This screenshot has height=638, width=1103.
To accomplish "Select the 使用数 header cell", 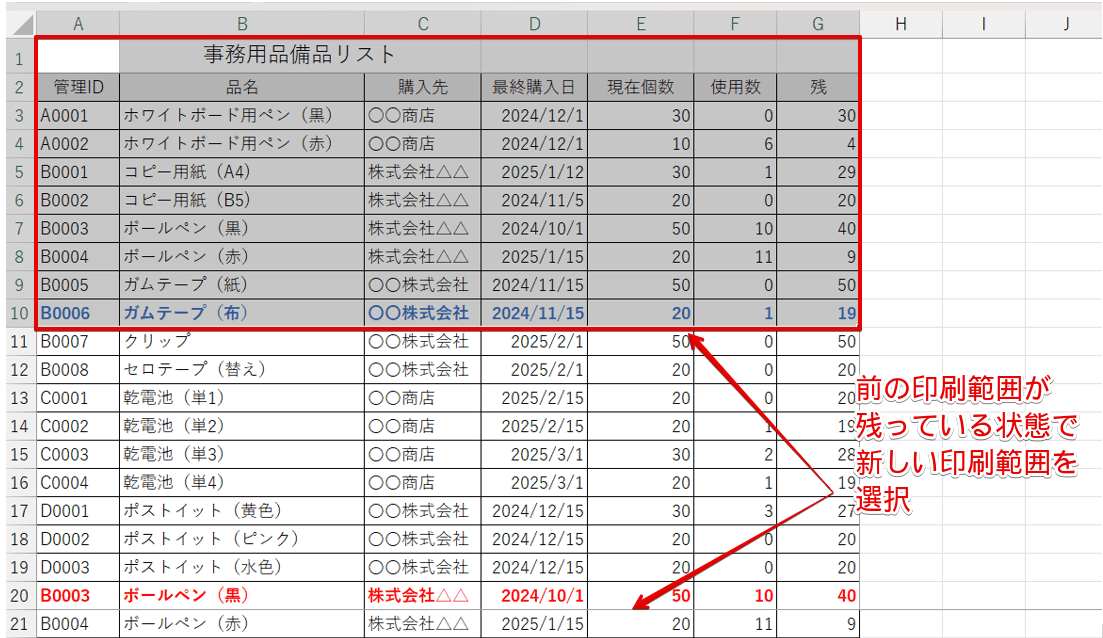I will 735,86.
